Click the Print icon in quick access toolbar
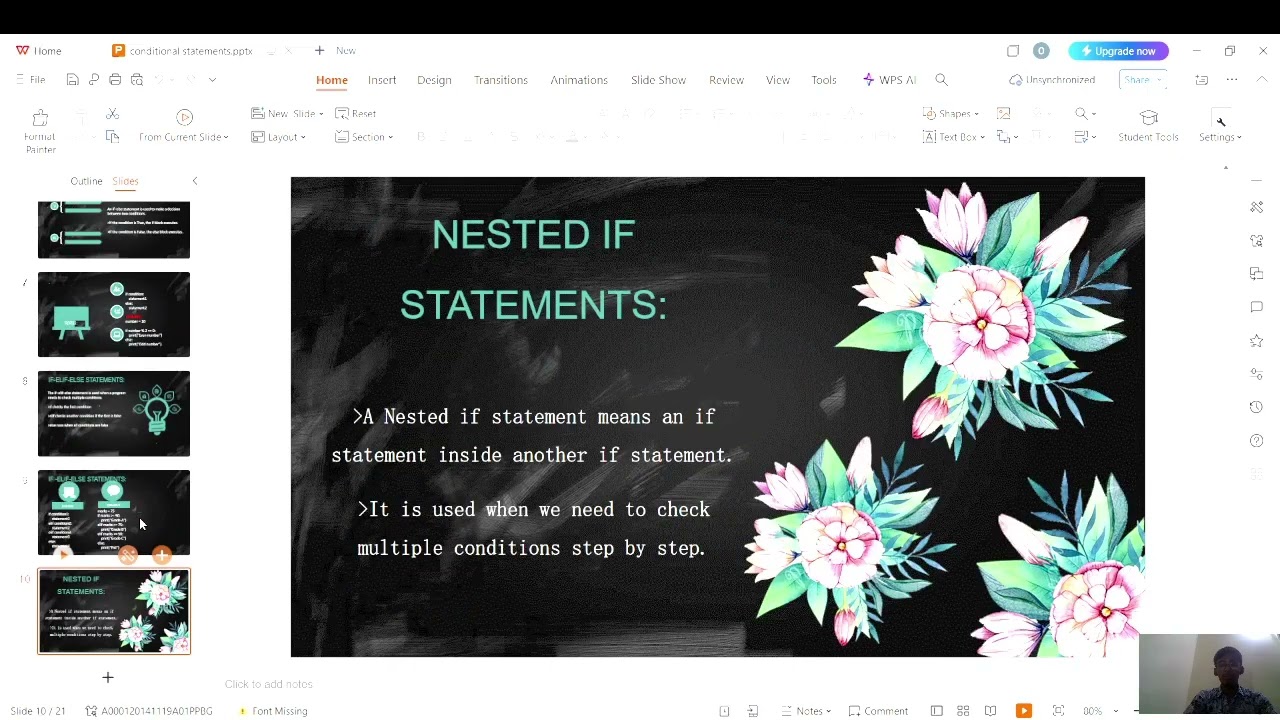Image resolution: width=1280 pixels, height=720 pixels. pos(115,80)
